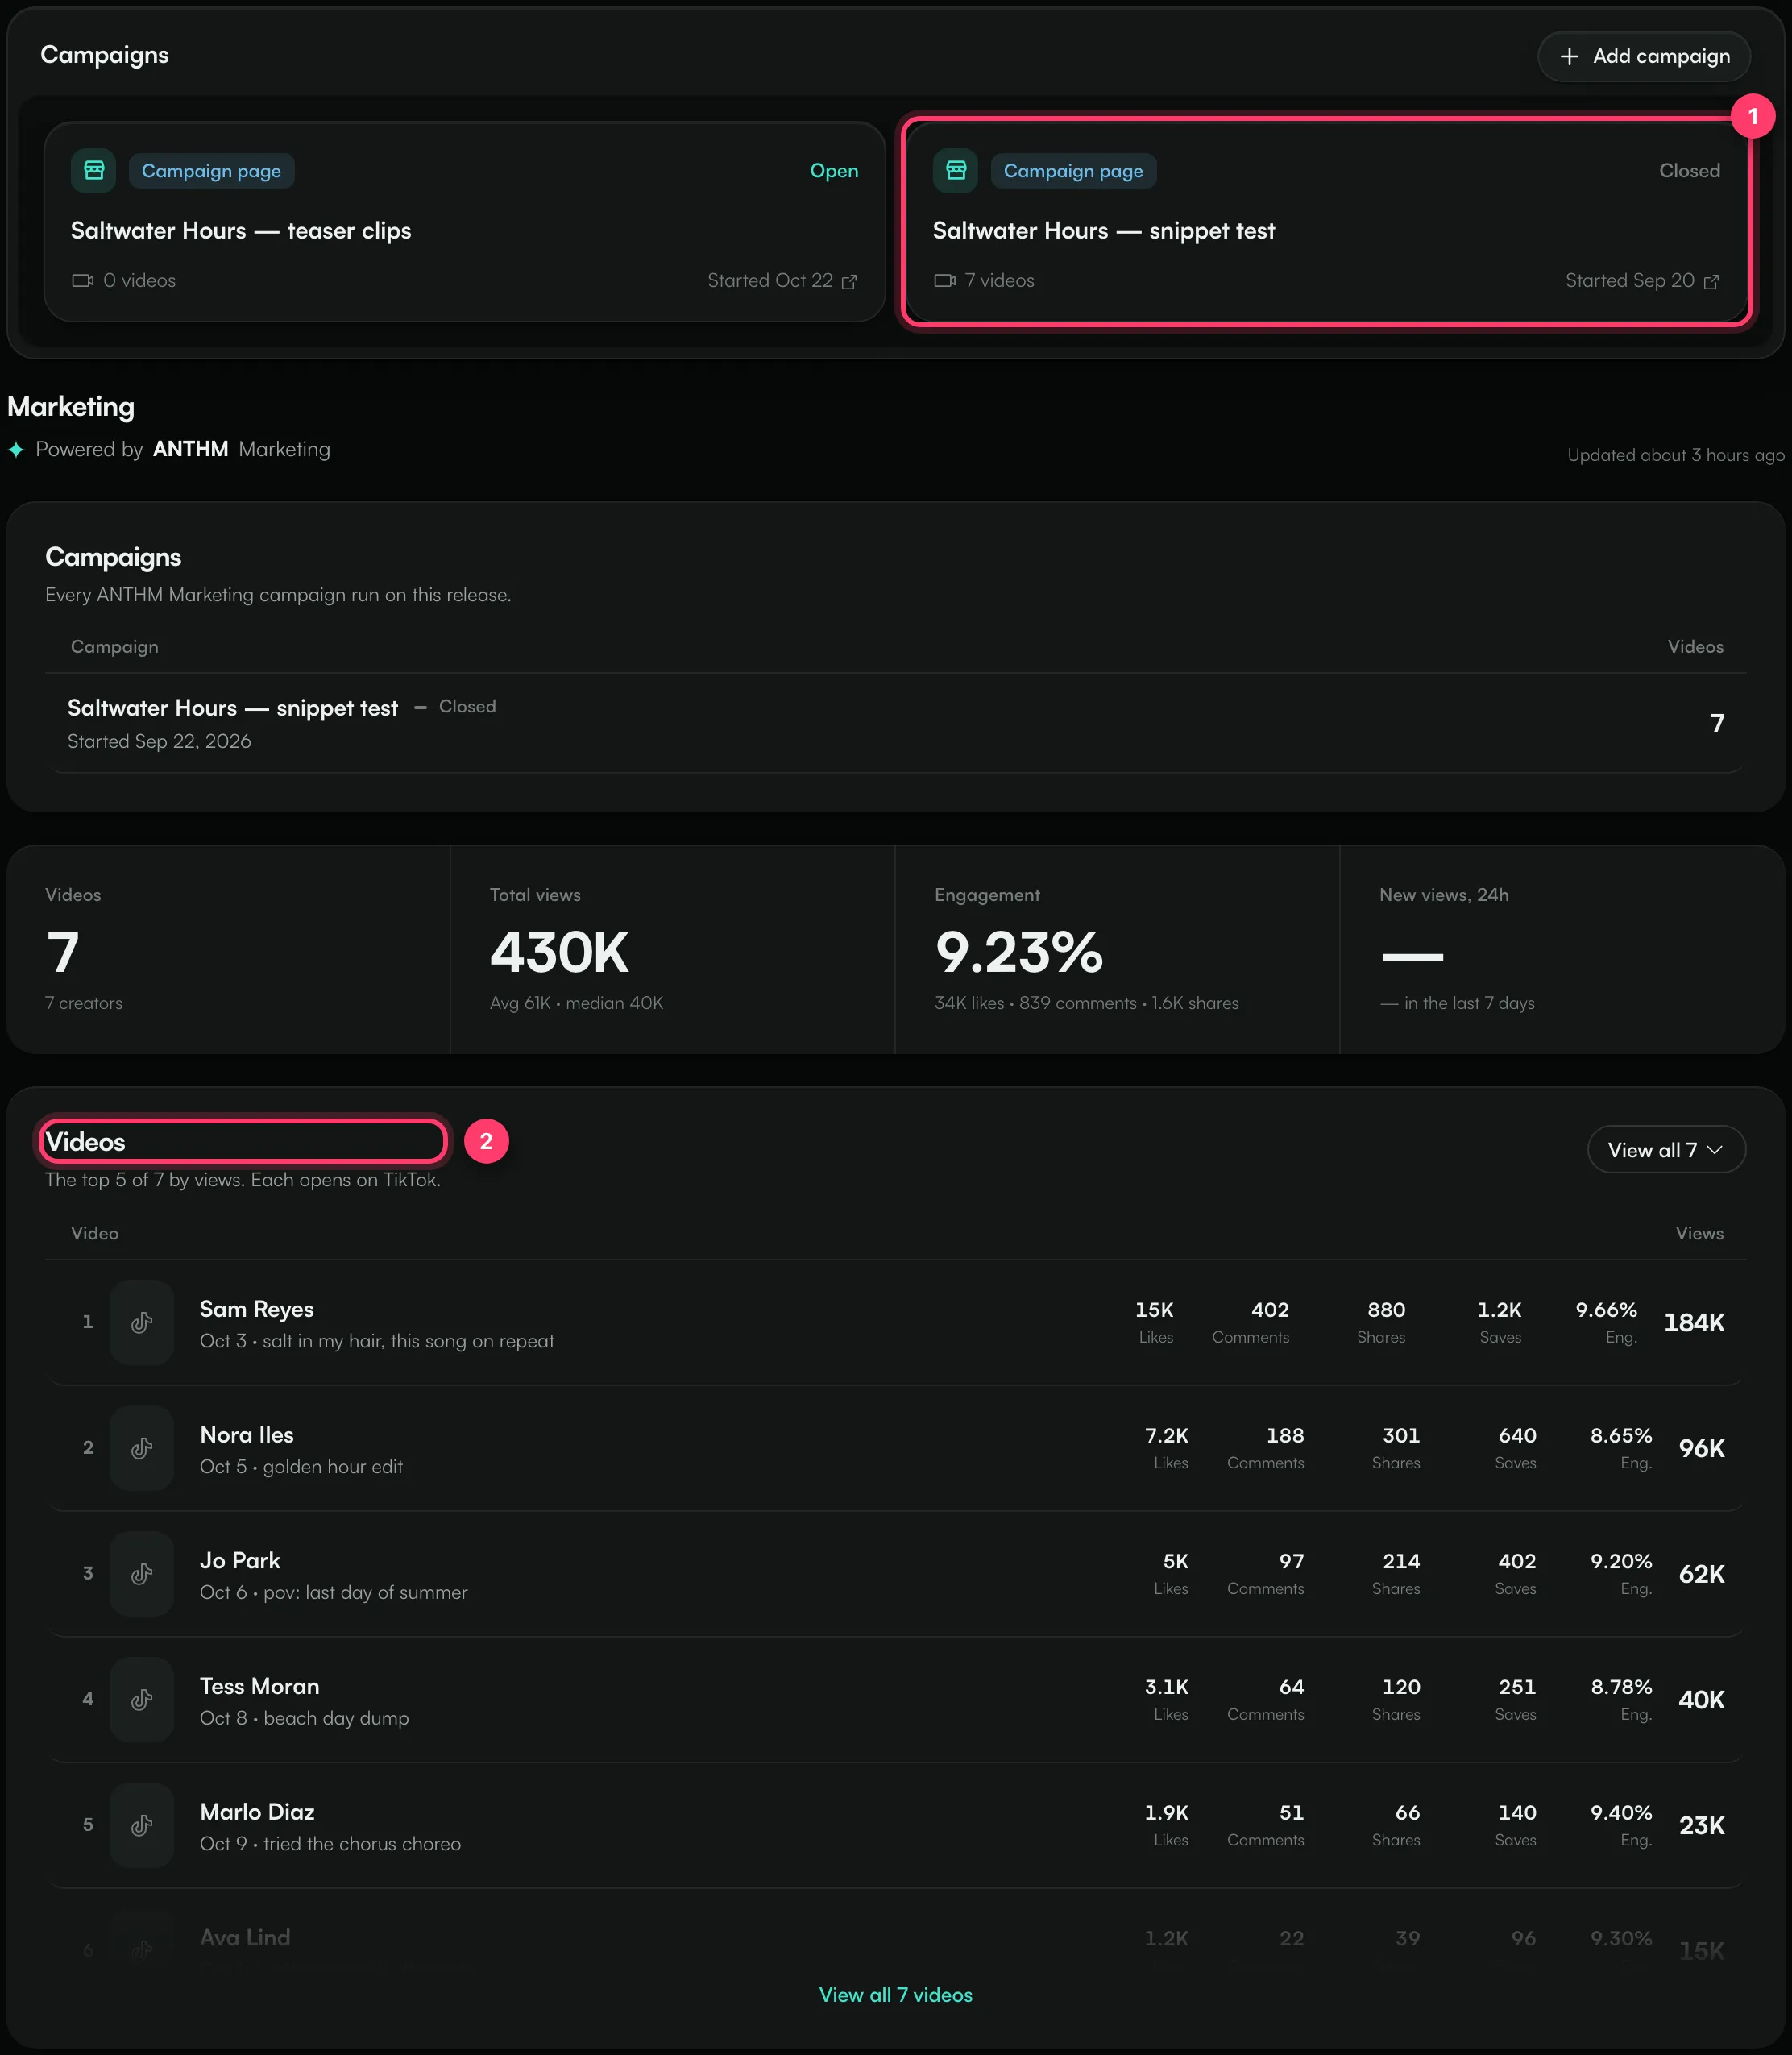This screenshot has width=1792, height=2055.
Task: Select the Saltwater Hours — snippet test table row
Action: 896,723
